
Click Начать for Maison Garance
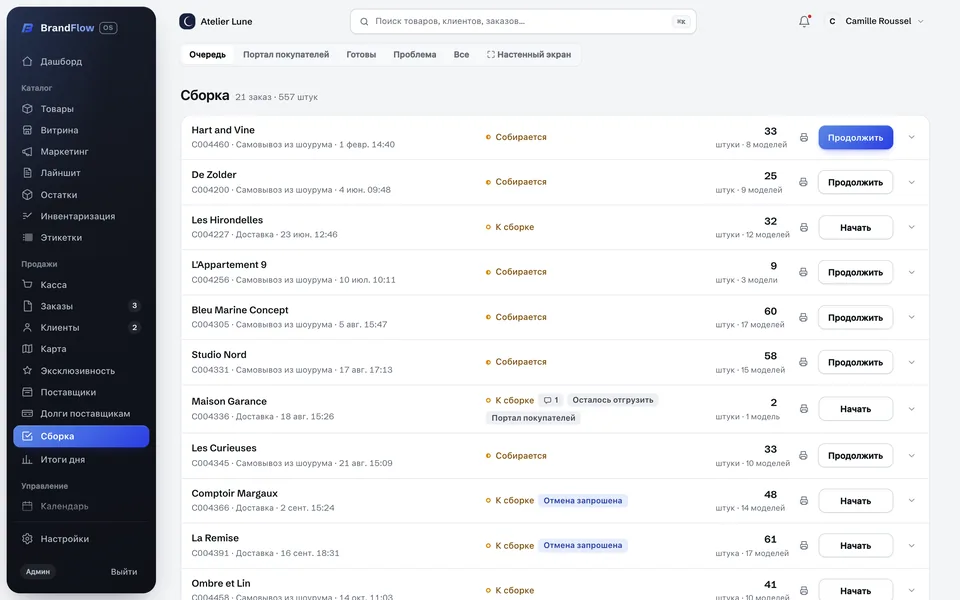[x=855, y=409]
